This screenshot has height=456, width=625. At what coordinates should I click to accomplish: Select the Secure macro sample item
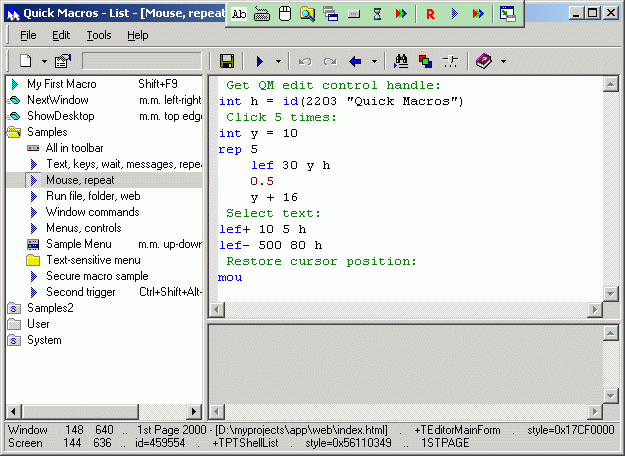coord(97,276)
